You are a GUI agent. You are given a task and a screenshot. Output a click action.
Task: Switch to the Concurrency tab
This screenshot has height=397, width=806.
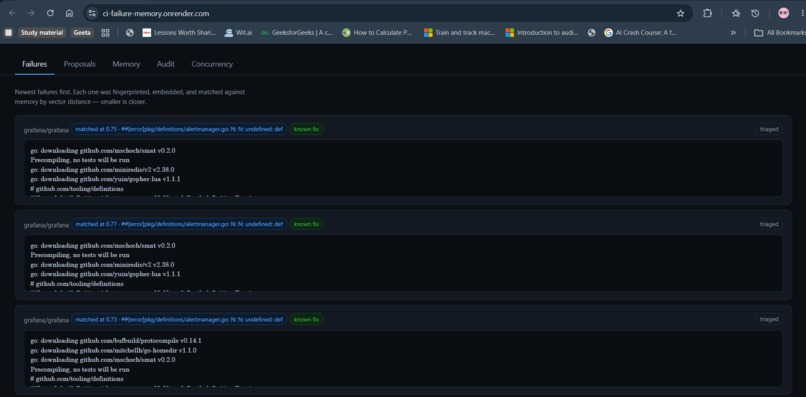[x=212, y=64]
